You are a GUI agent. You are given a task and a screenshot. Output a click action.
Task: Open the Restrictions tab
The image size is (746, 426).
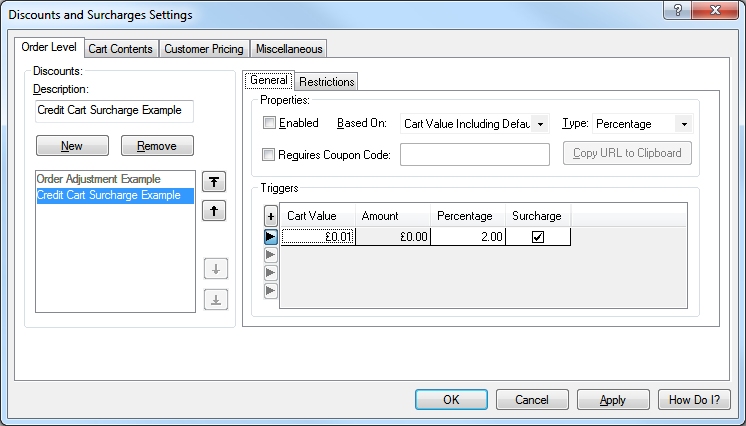click(326, 82)
